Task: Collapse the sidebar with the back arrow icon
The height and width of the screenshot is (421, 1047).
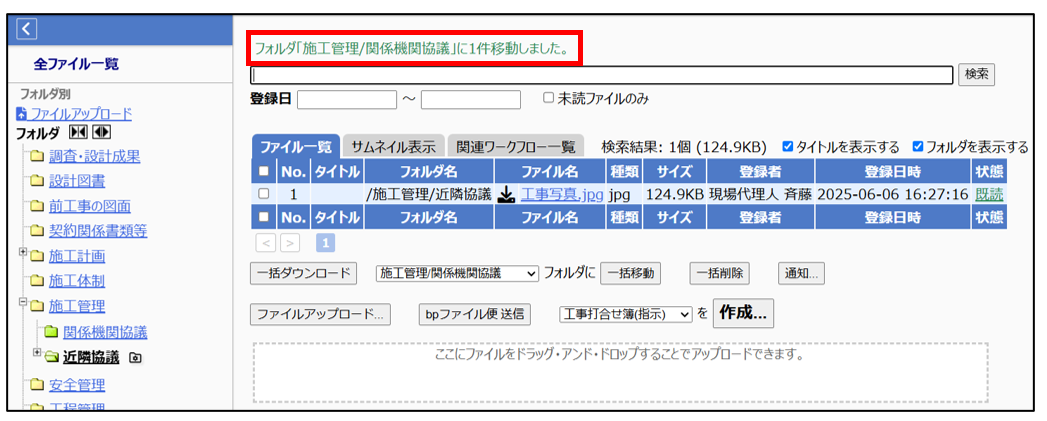Action: (x=27, y=29)
